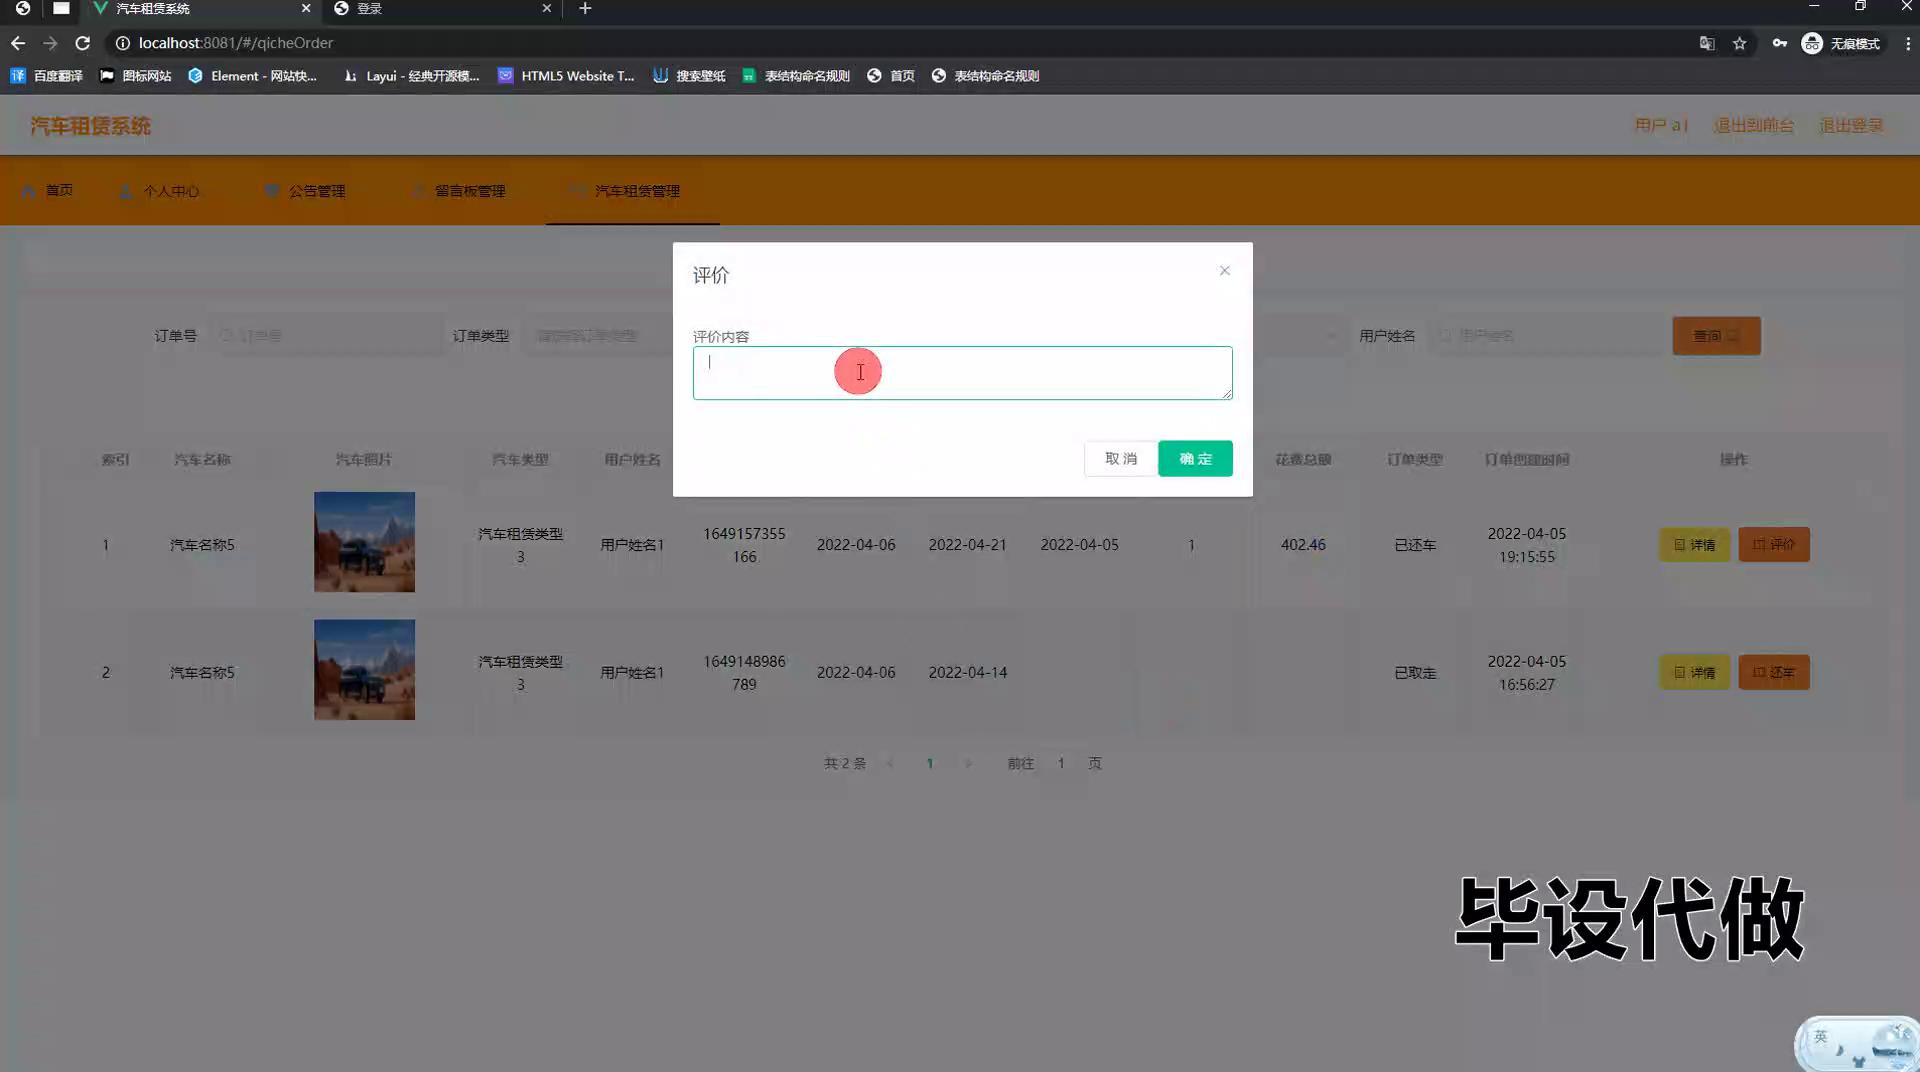
Task: Close the 汽车租赁系统 browser tab
Action: [306, 8]
